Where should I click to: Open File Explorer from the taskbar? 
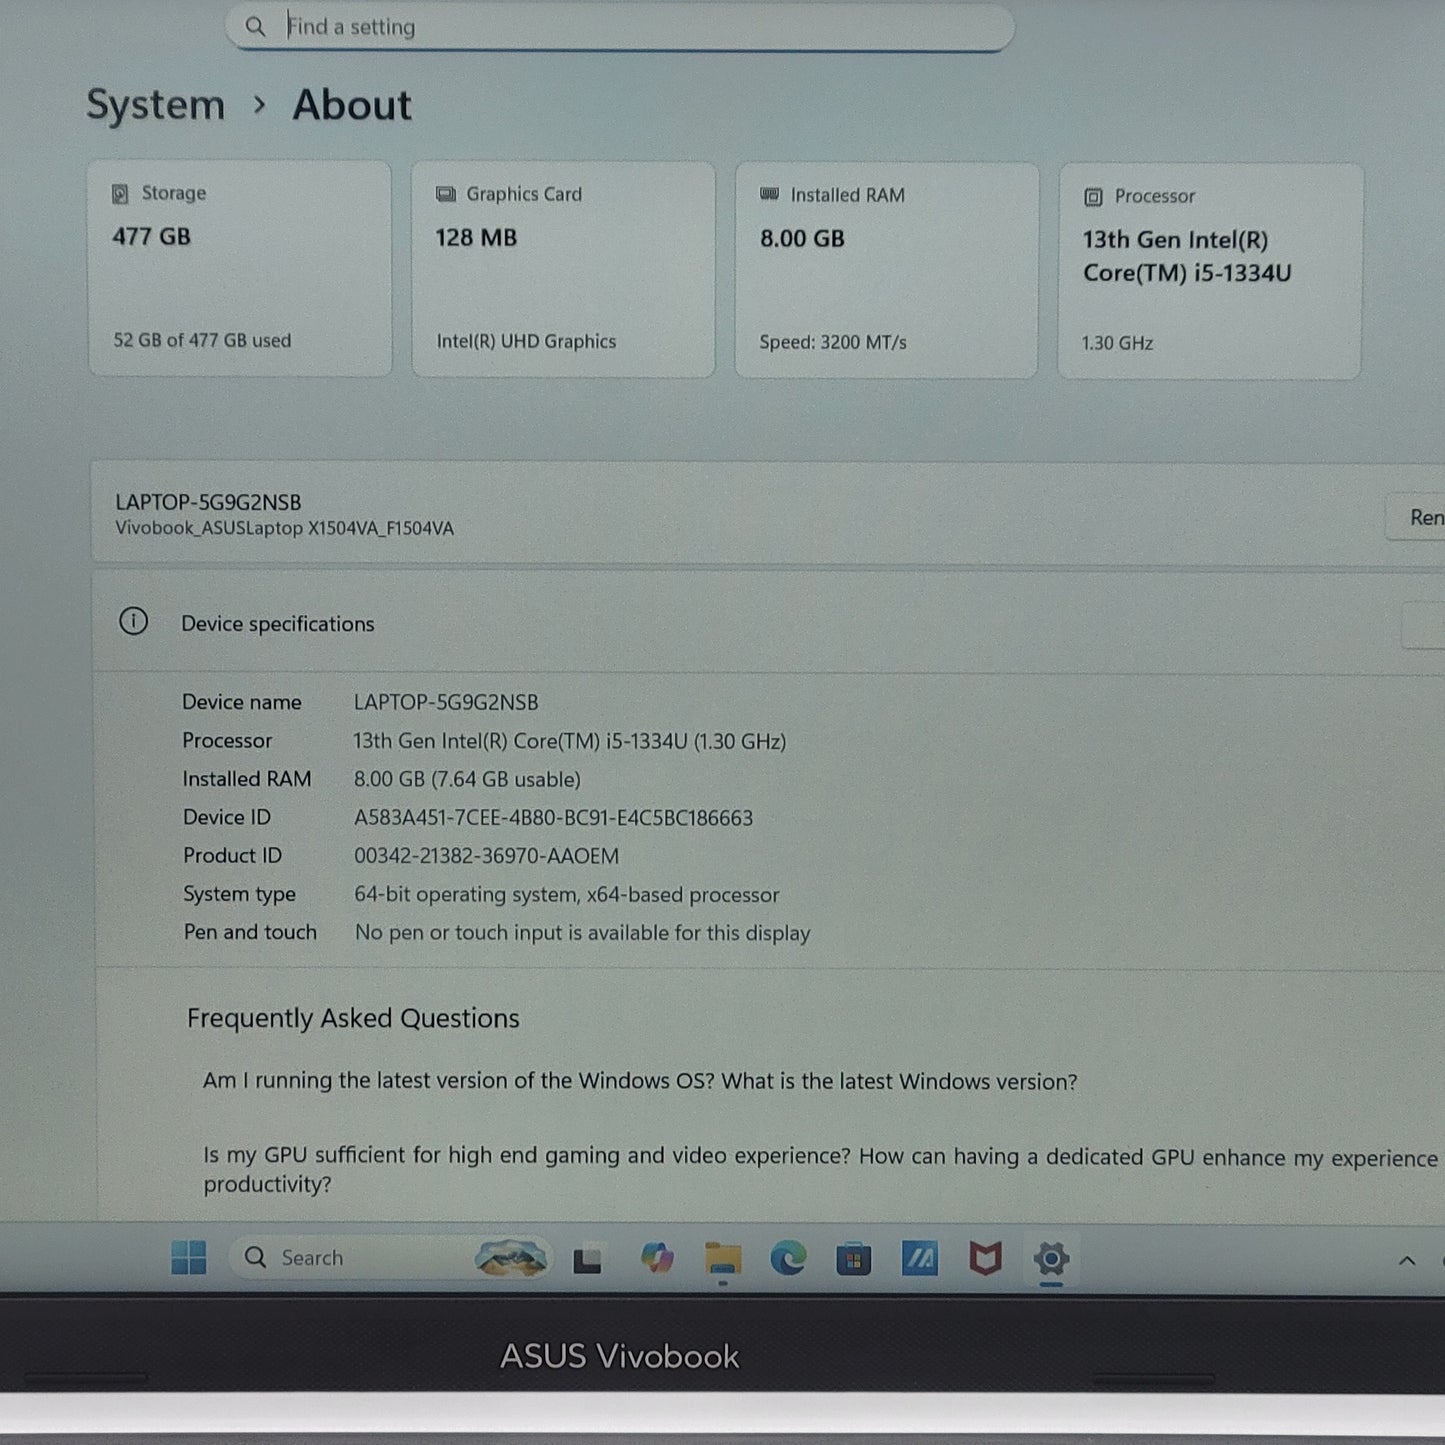722,1259
